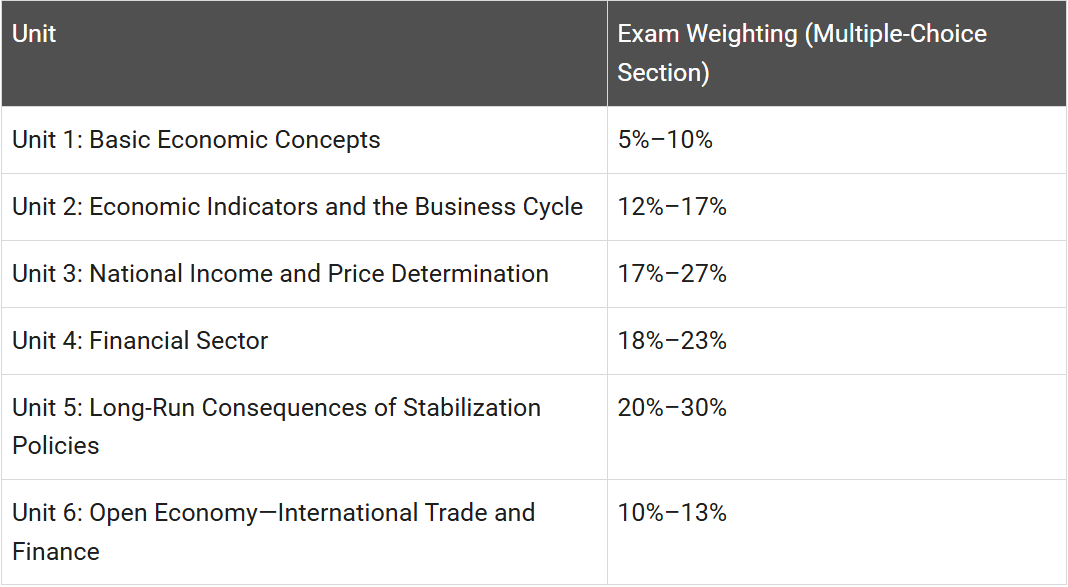Image resolution: width=1068 pixels, height=587 pixels.
Task: Select the 18%–23% weighting cell
Action: [x=836, y=340]
